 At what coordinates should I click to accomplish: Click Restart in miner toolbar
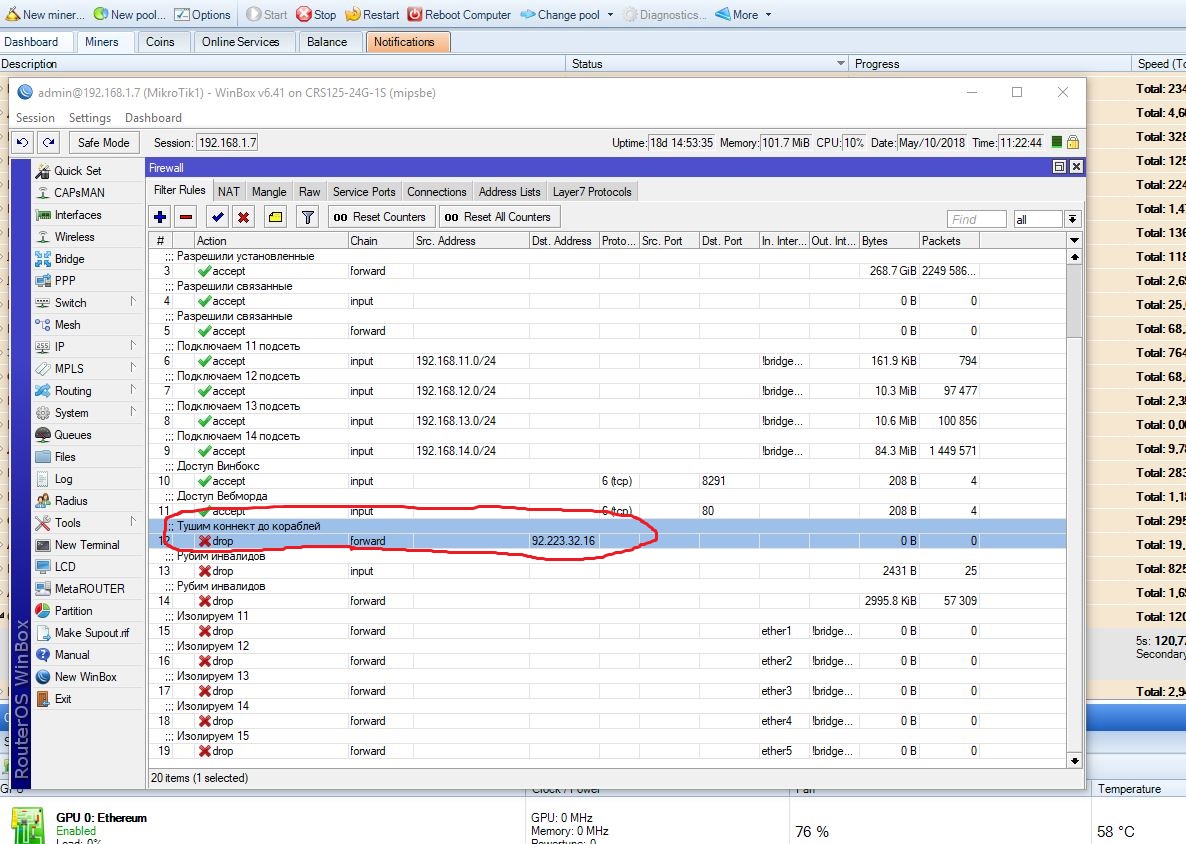[x=372, y=14]
